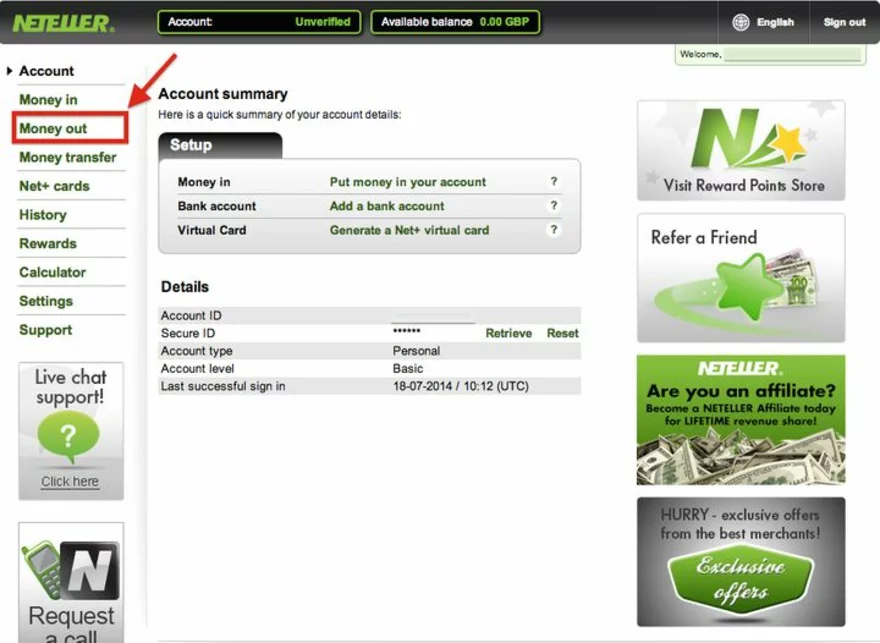Select Money out in the sidebar
The height and width of the screenshot is (643, 880).
click(x=53, y=128)
